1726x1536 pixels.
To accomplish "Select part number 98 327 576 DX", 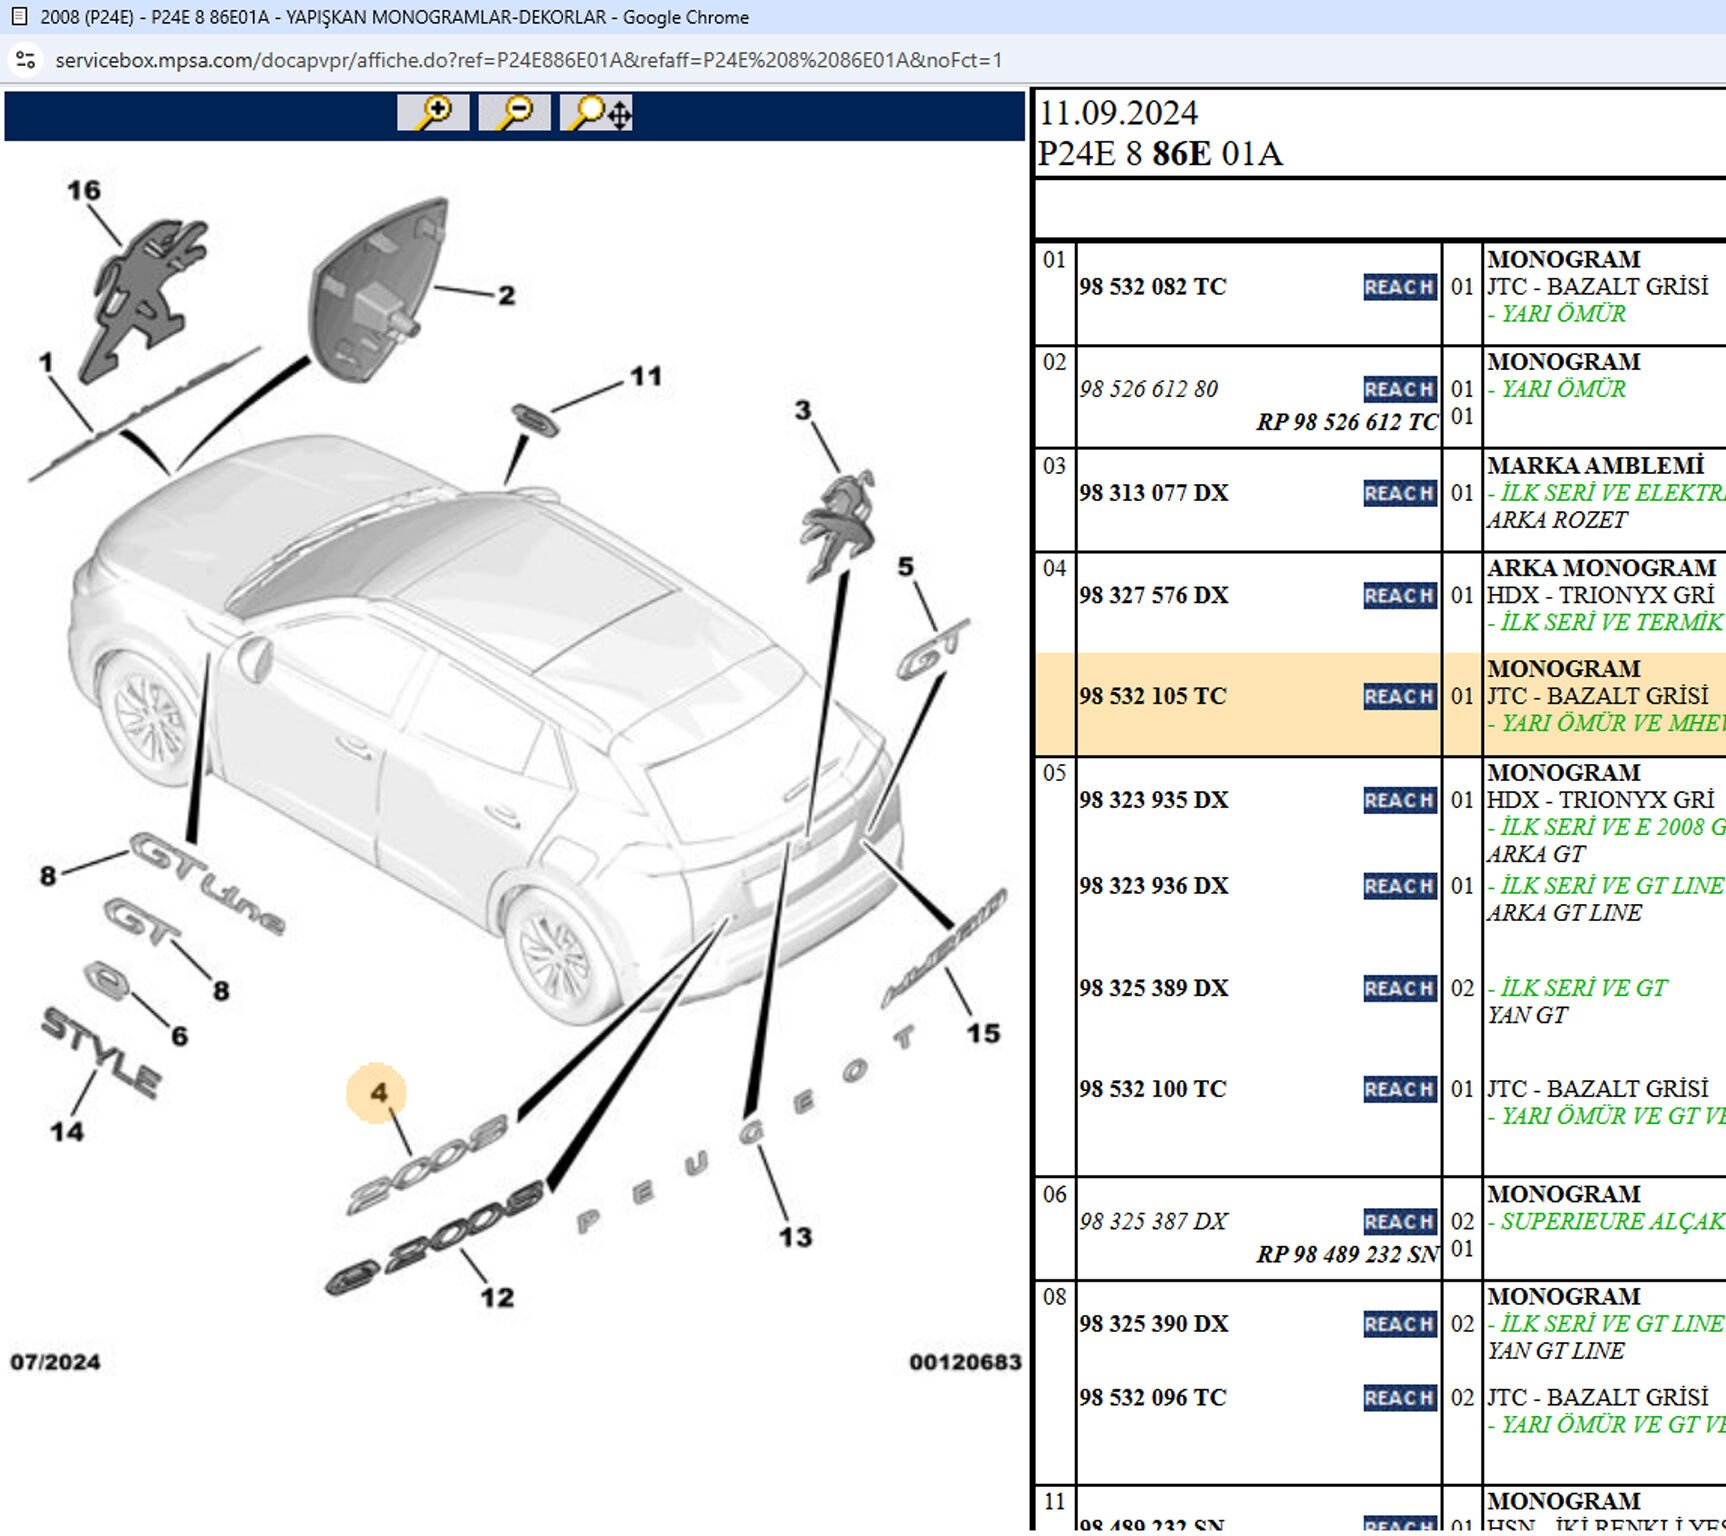I will click(x=1153, y=595).
